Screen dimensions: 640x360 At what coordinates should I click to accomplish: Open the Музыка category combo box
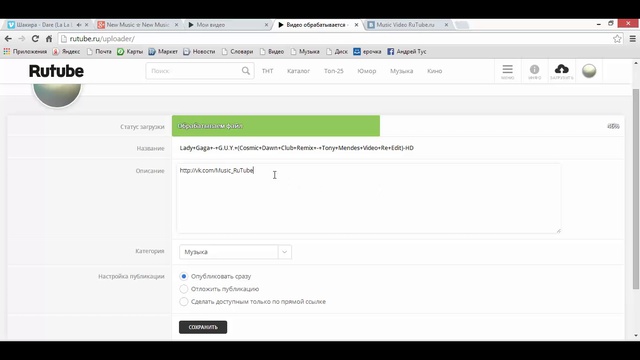pos(235,252)
